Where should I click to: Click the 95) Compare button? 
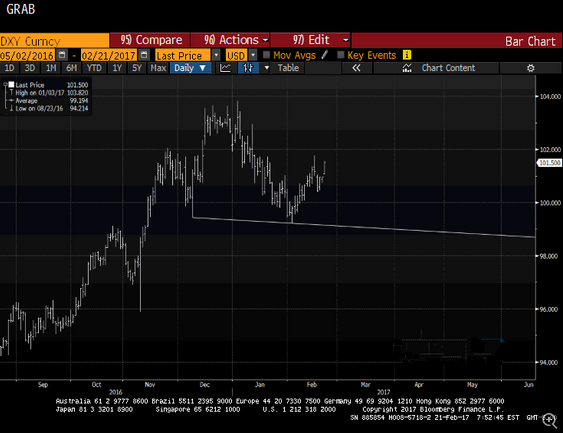(x=150, y=40)
